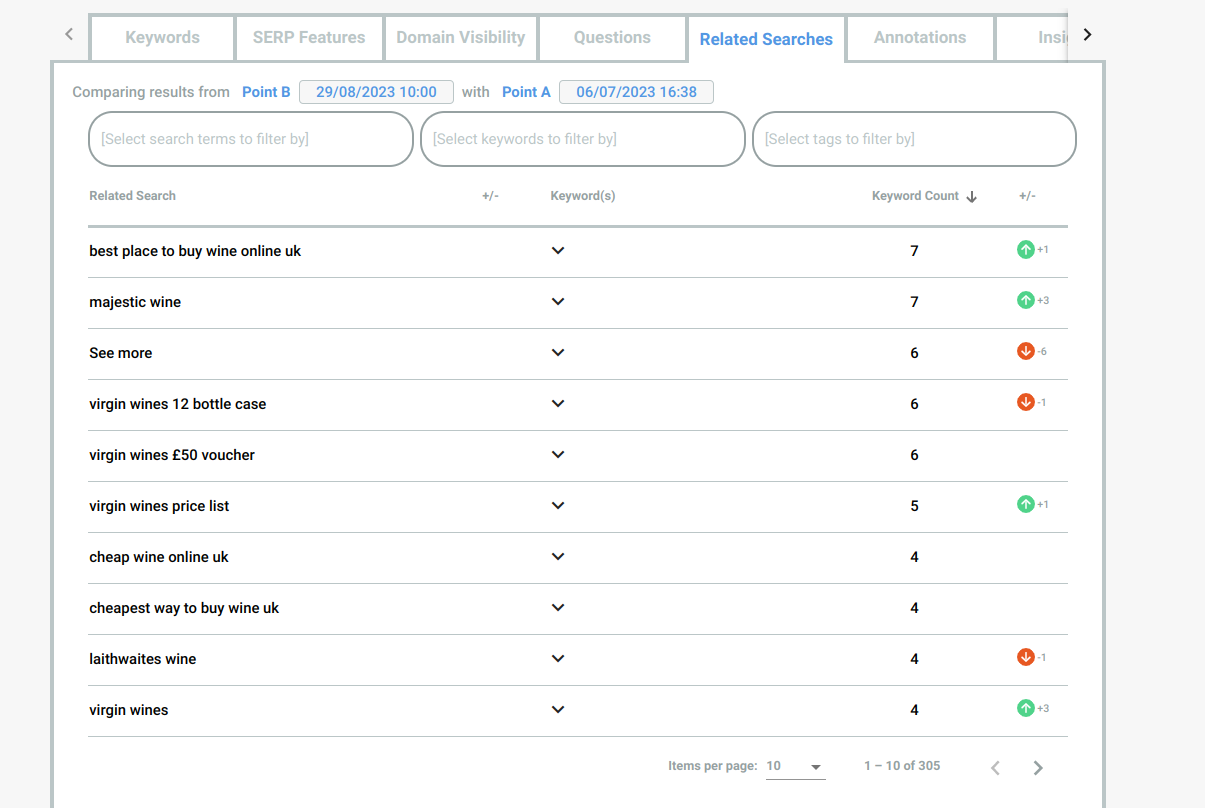Switch to the SERP Features tab
The height and width of the screenshot is (808, 1205).
click(x=309, y=38)
